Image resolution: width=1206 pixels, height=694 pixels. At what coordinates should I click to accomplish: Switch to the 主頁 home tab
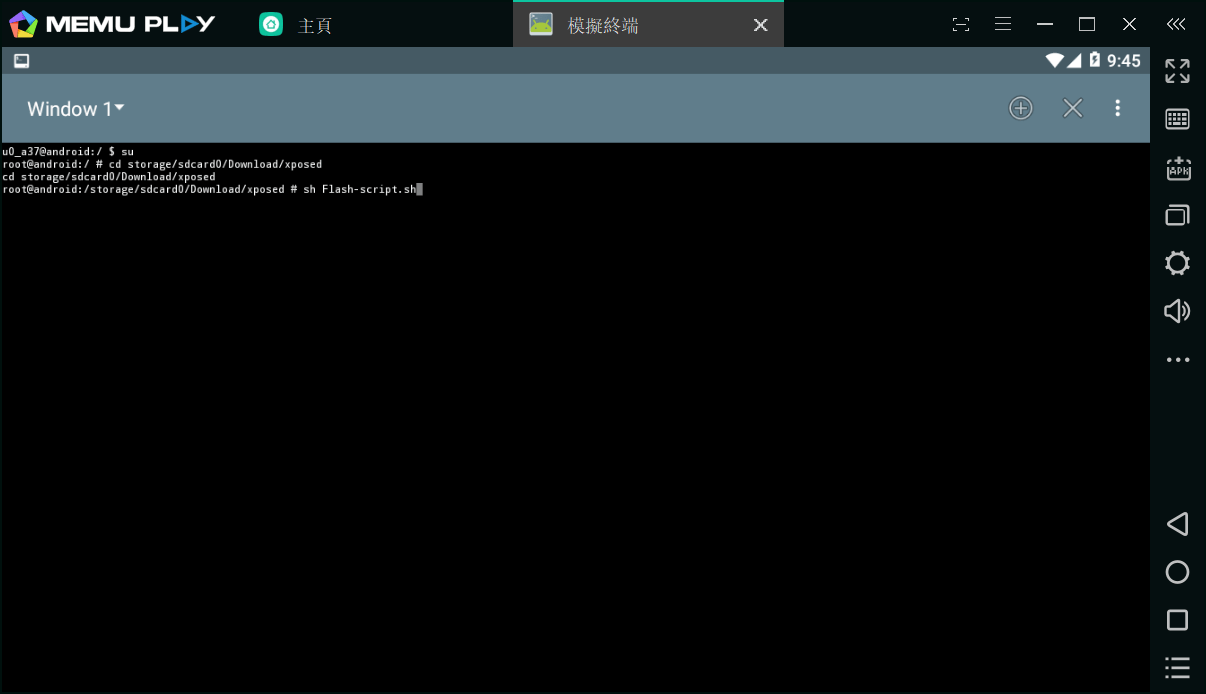pos(295,25)
